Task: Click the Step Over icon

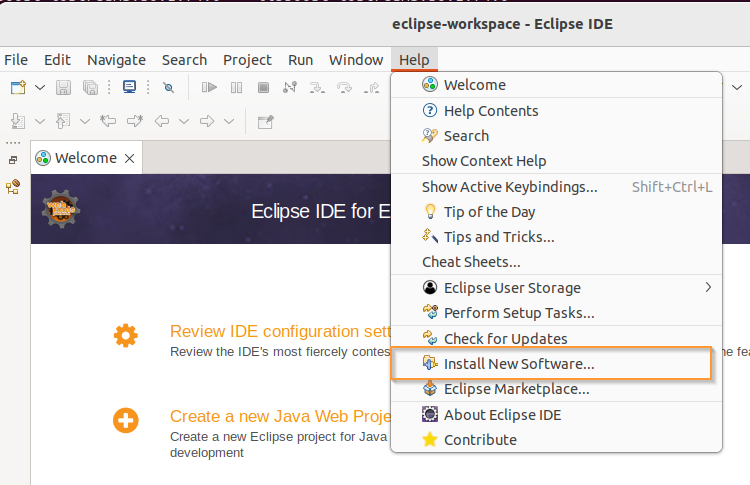Action: 344,88
